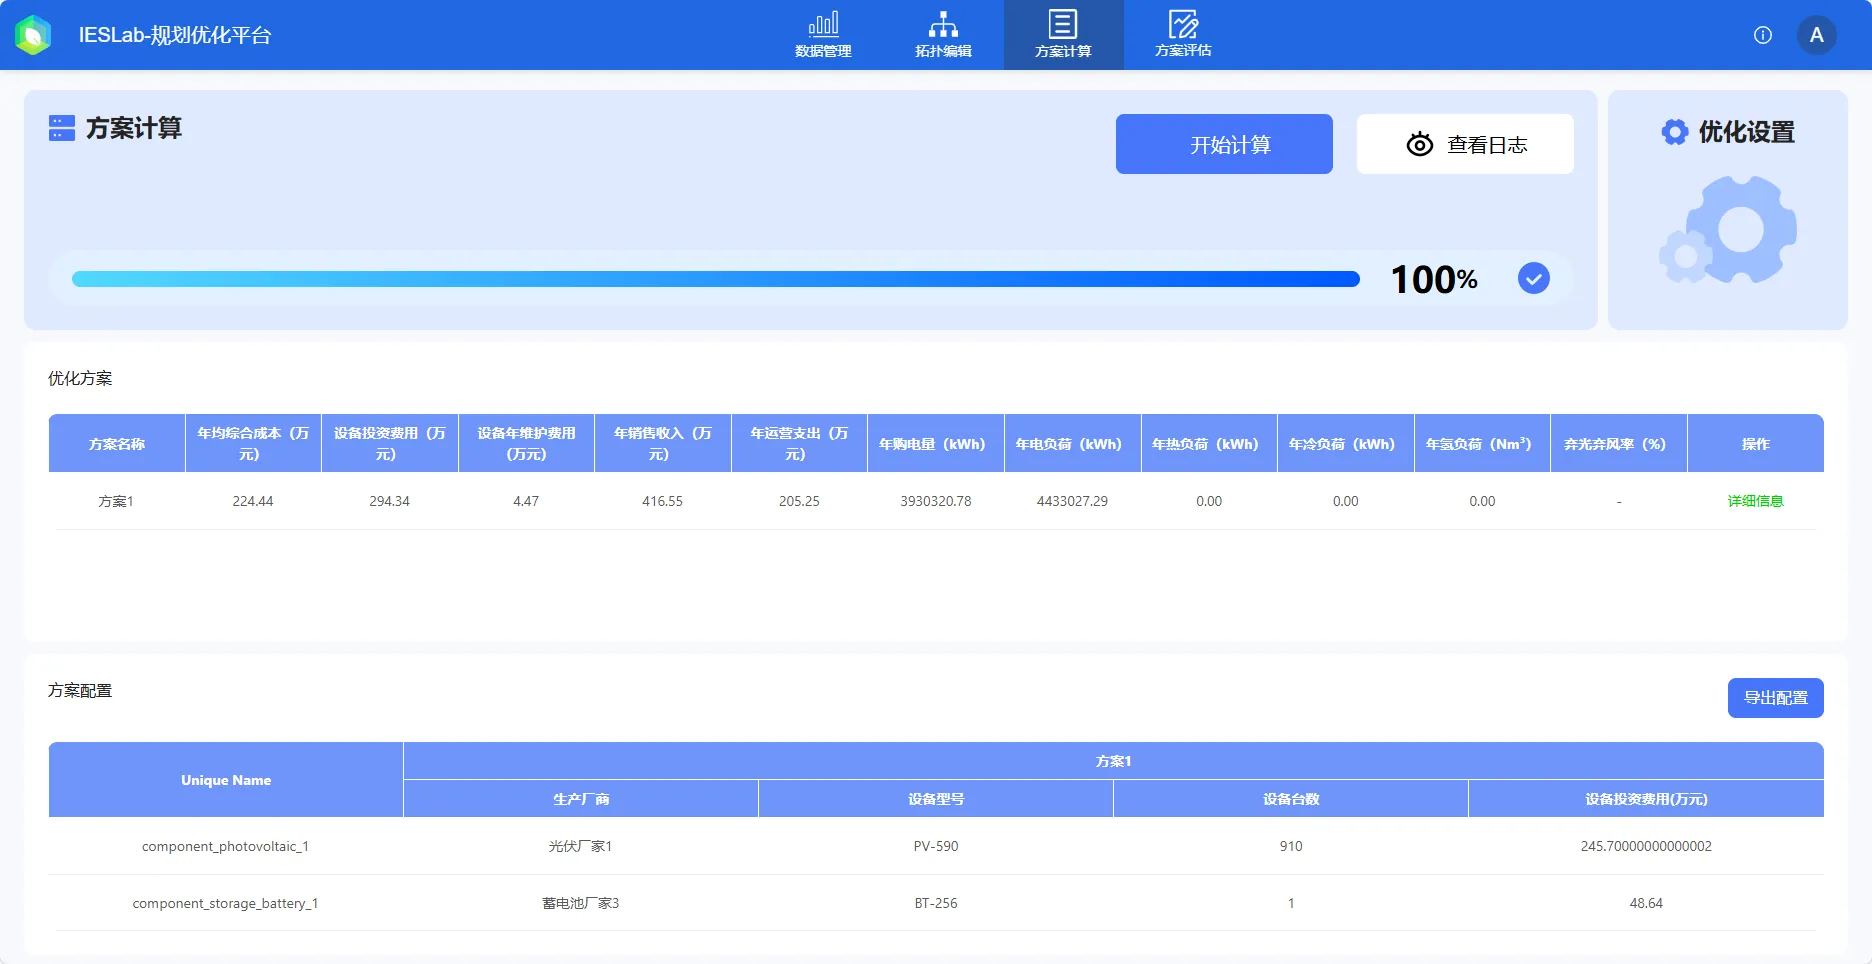Click the 年均综合成本 column header
Viewport: 1872px width, 964px height.
[x=253, y=443]
